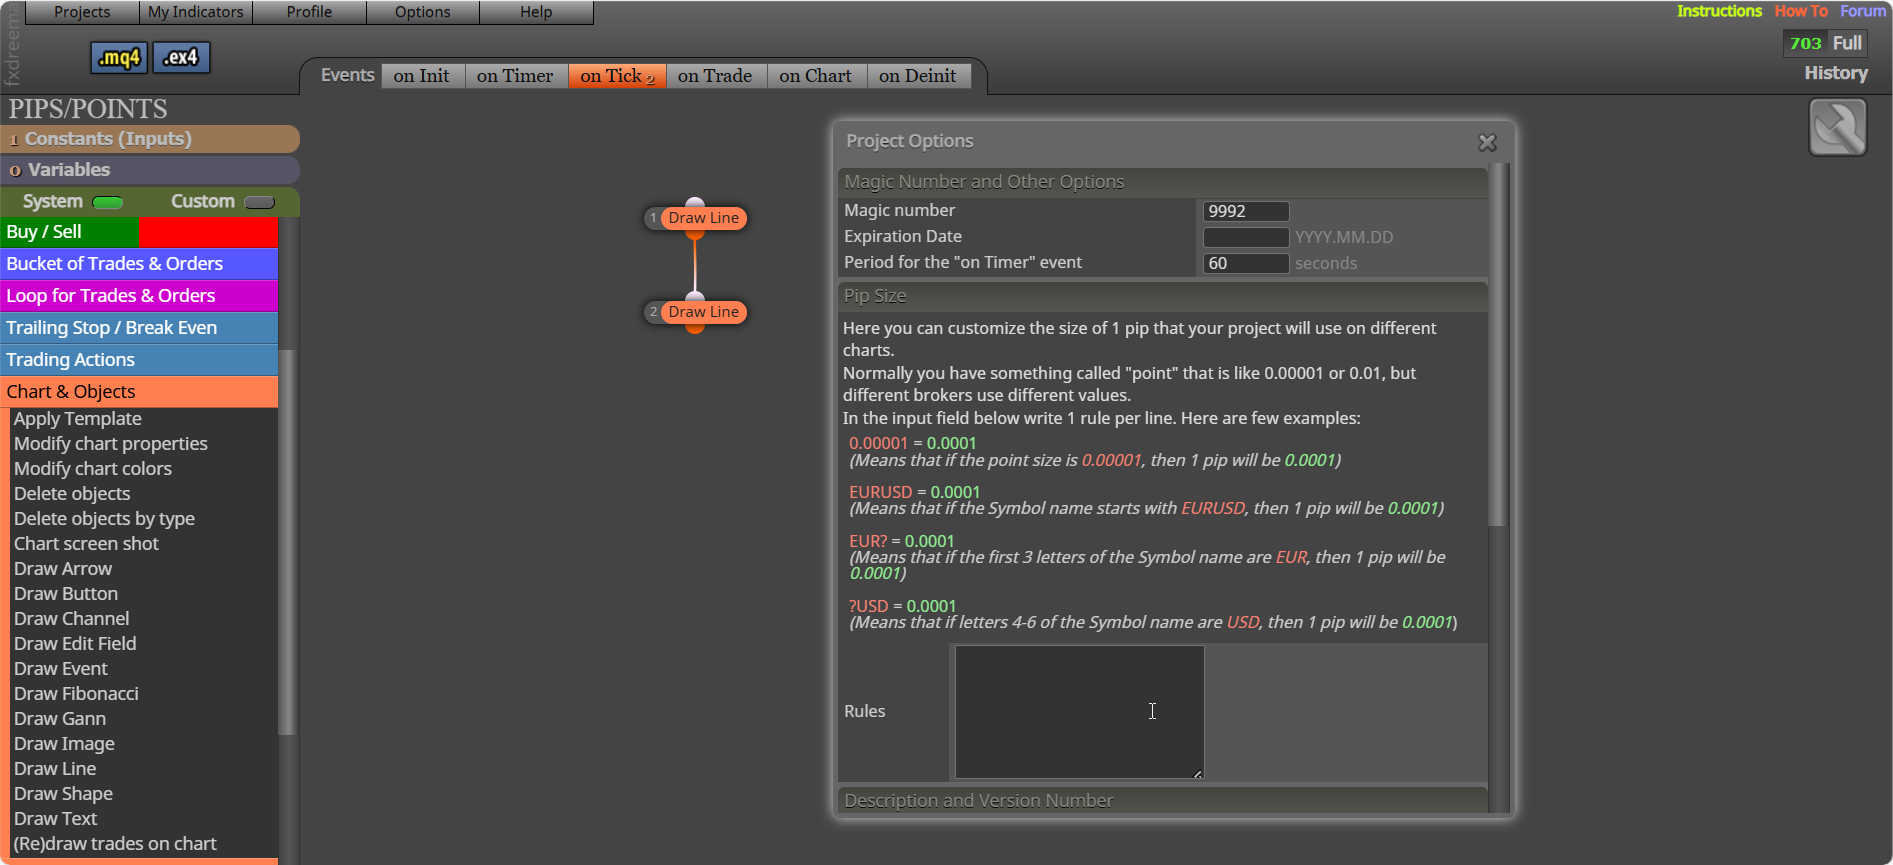
Task: Toggle the Custom blocks switch
Action: tap(259, 202)
